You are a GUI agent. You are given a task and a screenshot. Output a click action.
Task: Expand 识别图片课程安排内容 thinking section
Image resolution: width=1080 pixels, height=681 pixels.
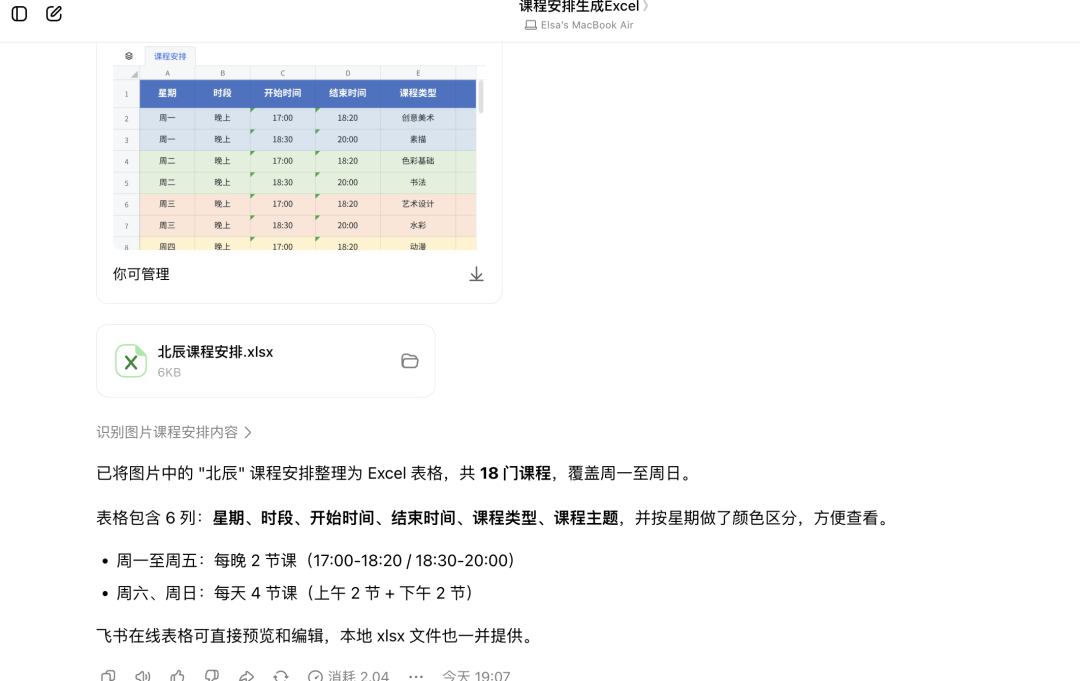(174, 432)
